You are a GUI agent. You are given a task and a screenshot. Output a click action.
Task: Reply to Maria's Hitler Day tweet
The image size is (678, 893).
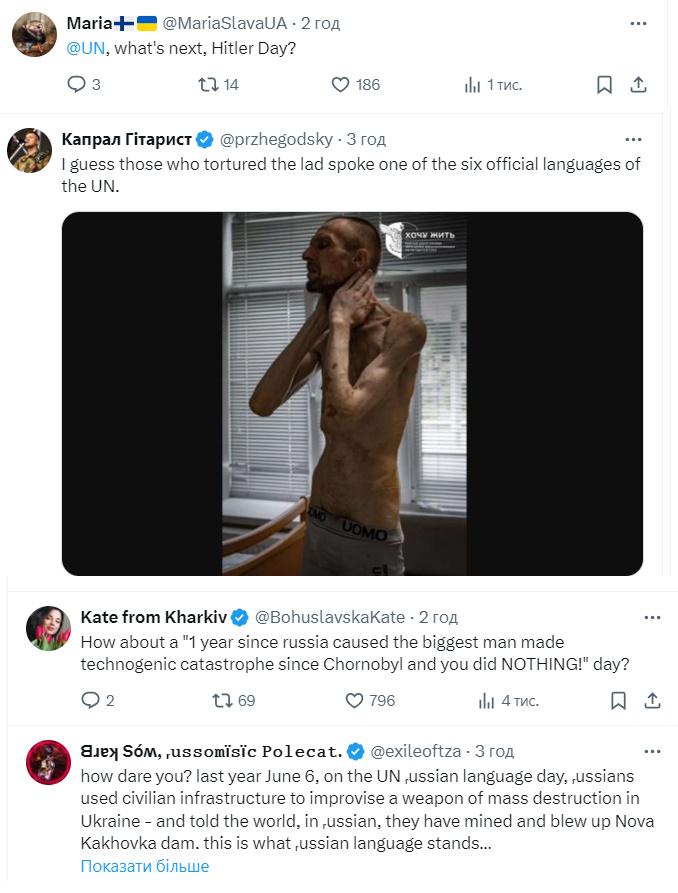[x=77, y=85]
